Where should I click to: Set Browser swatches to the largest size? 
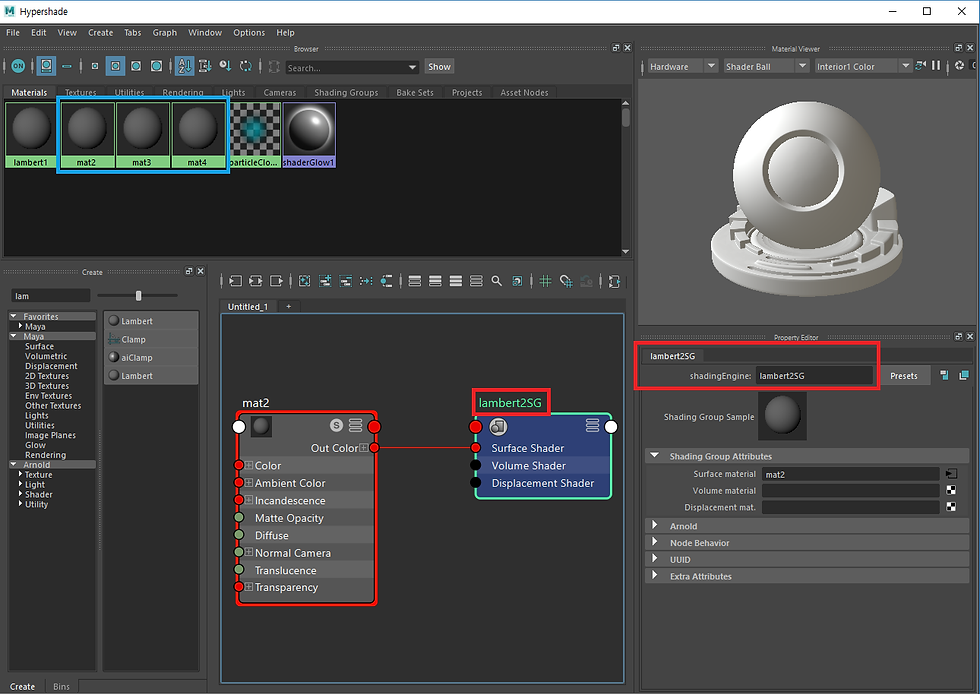[x=156, y=66]
